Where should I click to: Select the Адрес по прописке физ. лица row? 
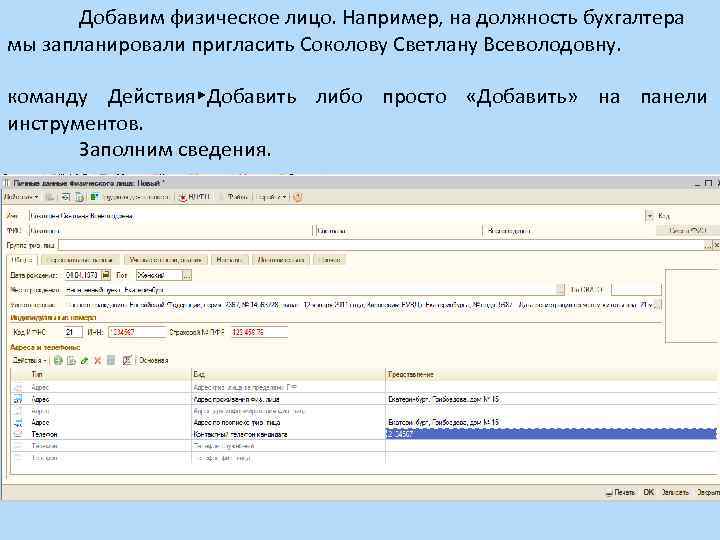[364, 422]
